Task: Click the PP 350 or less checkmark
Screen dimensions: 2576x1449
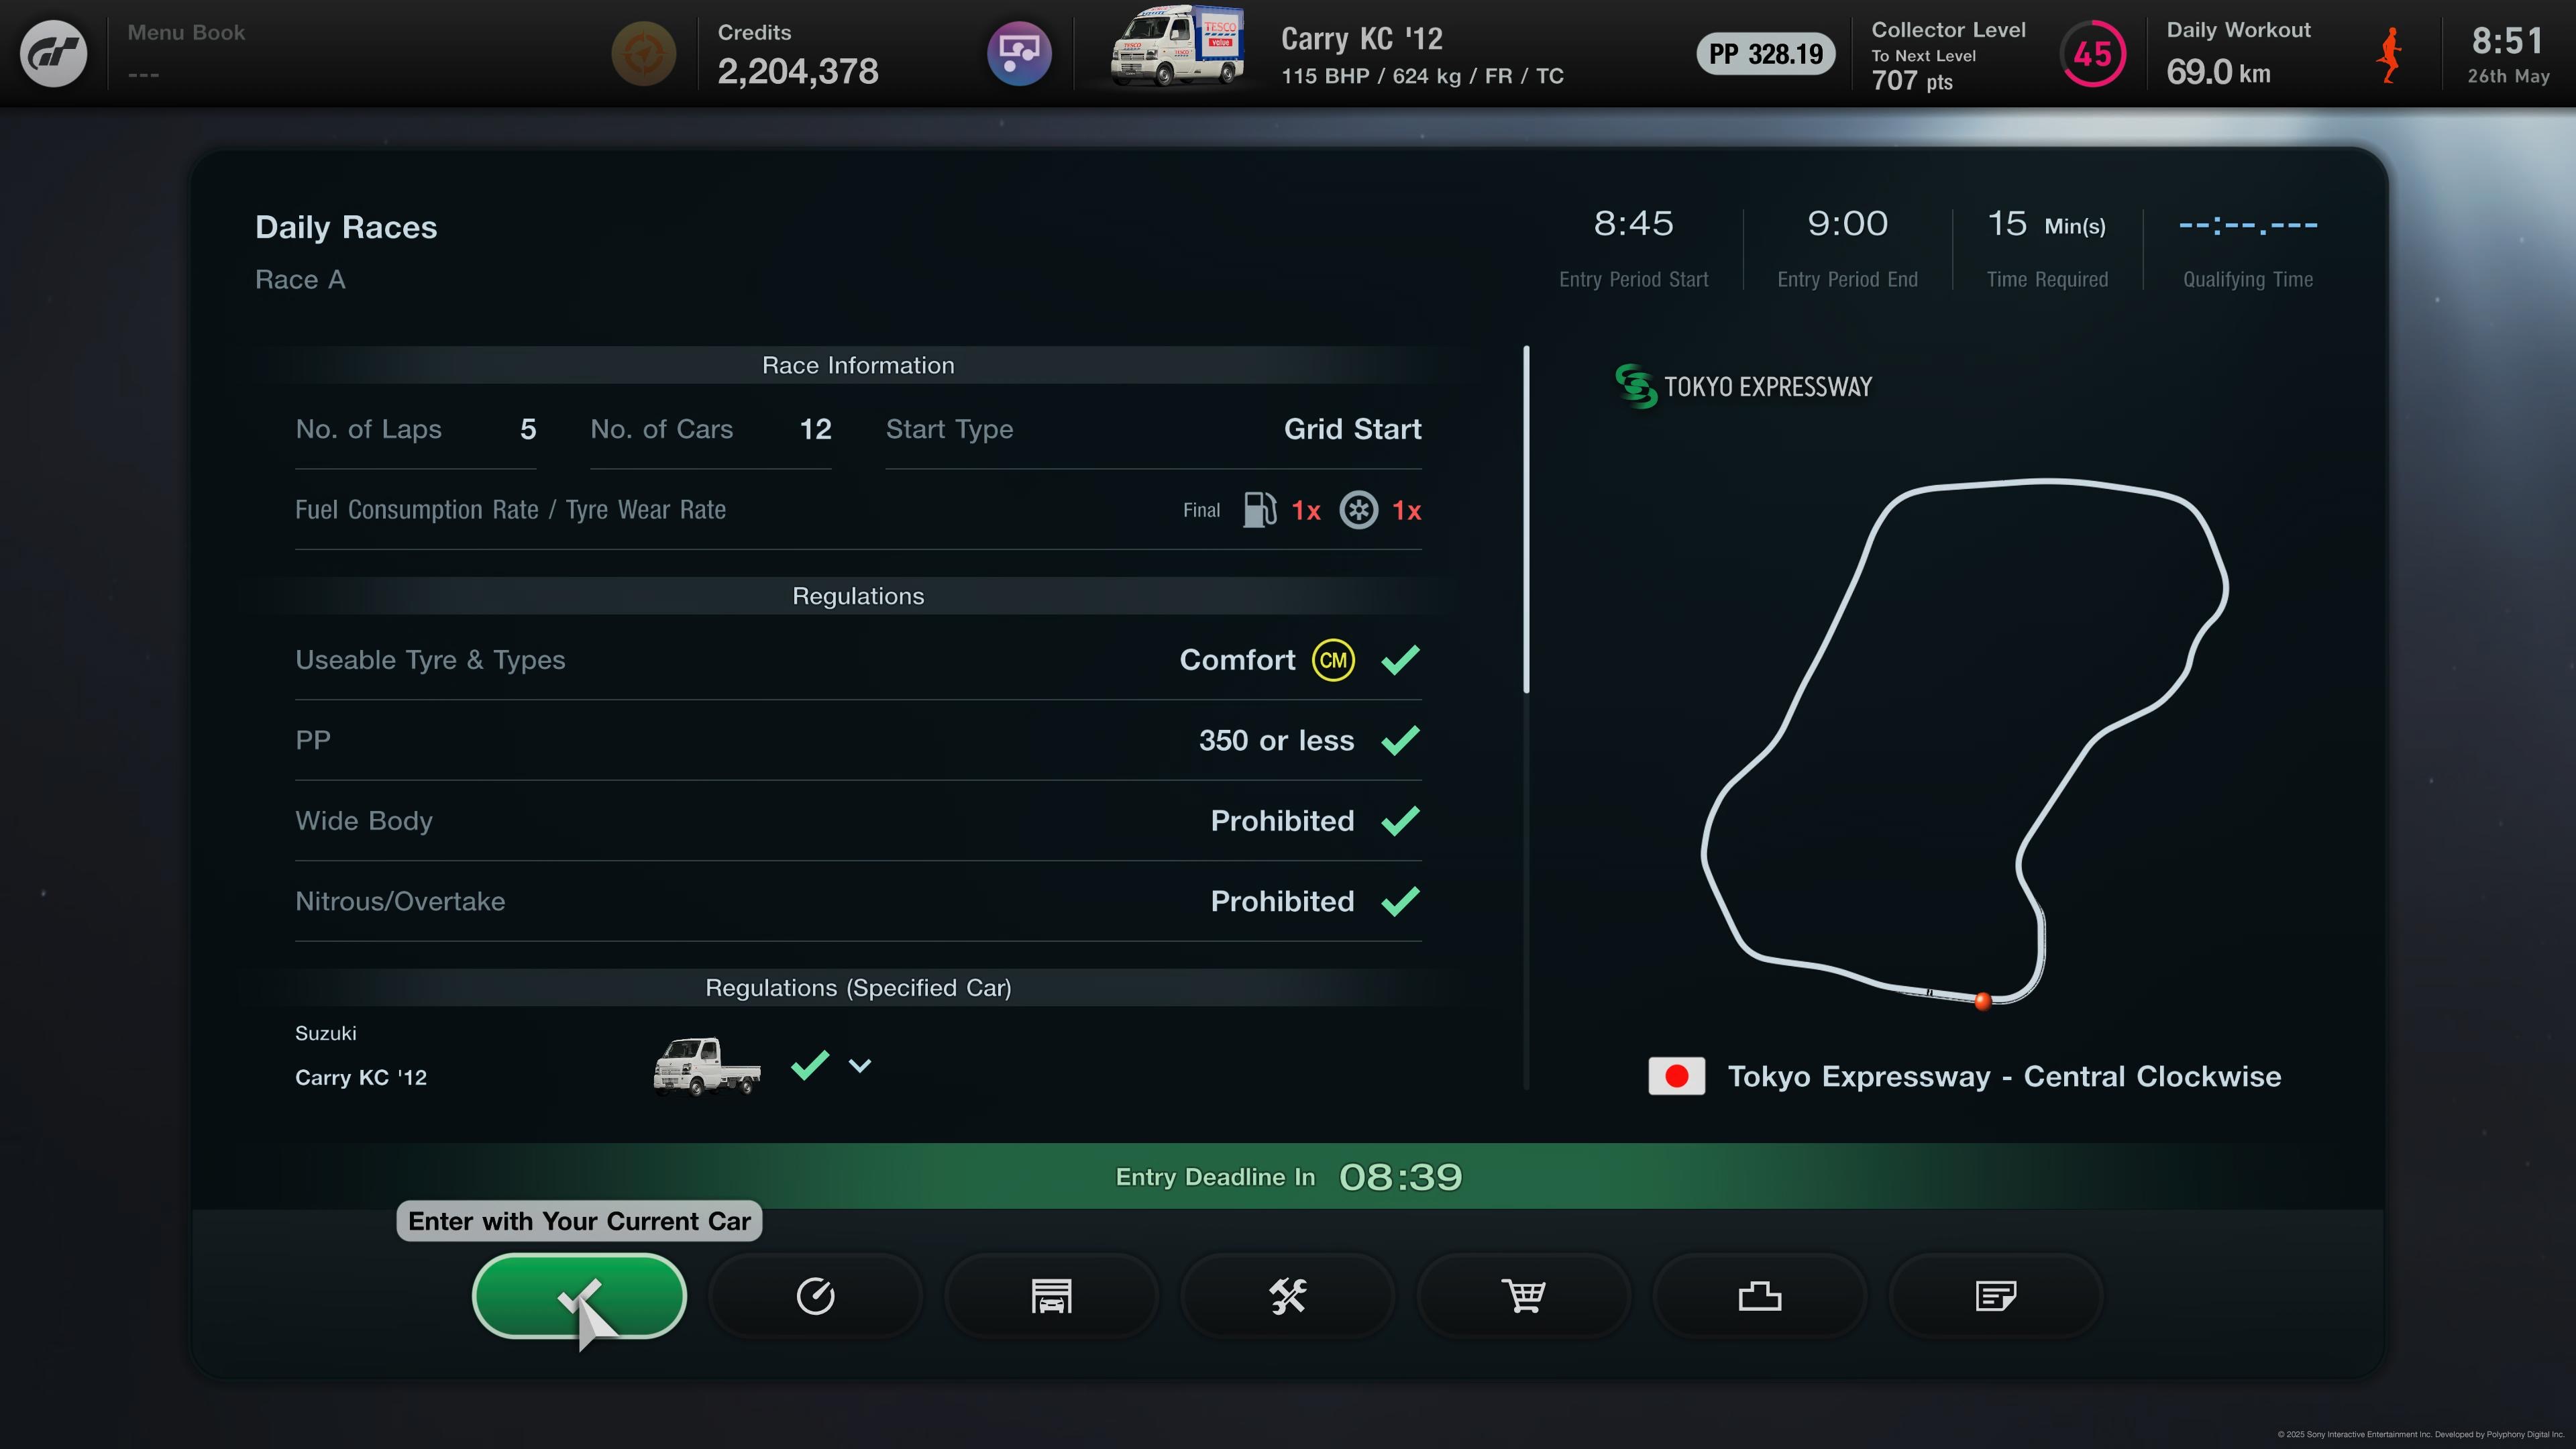Action: click(x=1400, y=740)
